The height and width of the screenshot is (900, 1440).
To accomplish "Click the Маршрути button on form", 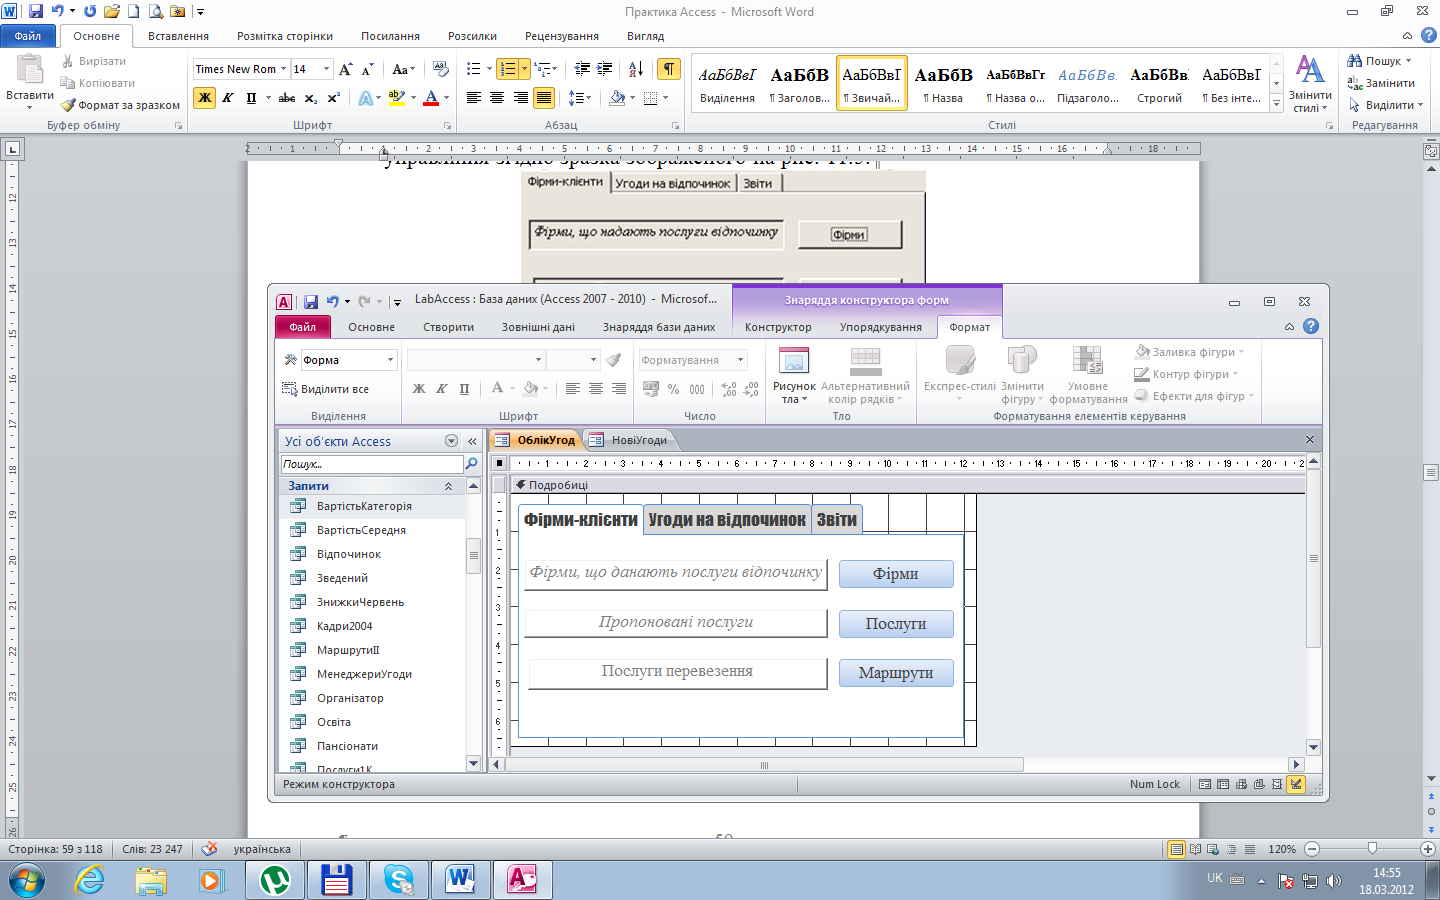I will pyautogui.click(x=896, y=673).
